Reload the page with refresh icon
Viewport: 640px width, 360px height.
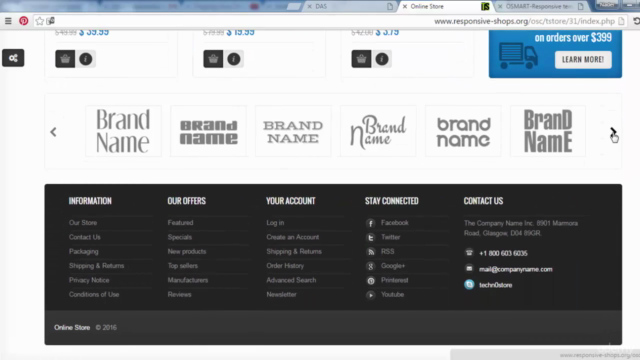636,21
